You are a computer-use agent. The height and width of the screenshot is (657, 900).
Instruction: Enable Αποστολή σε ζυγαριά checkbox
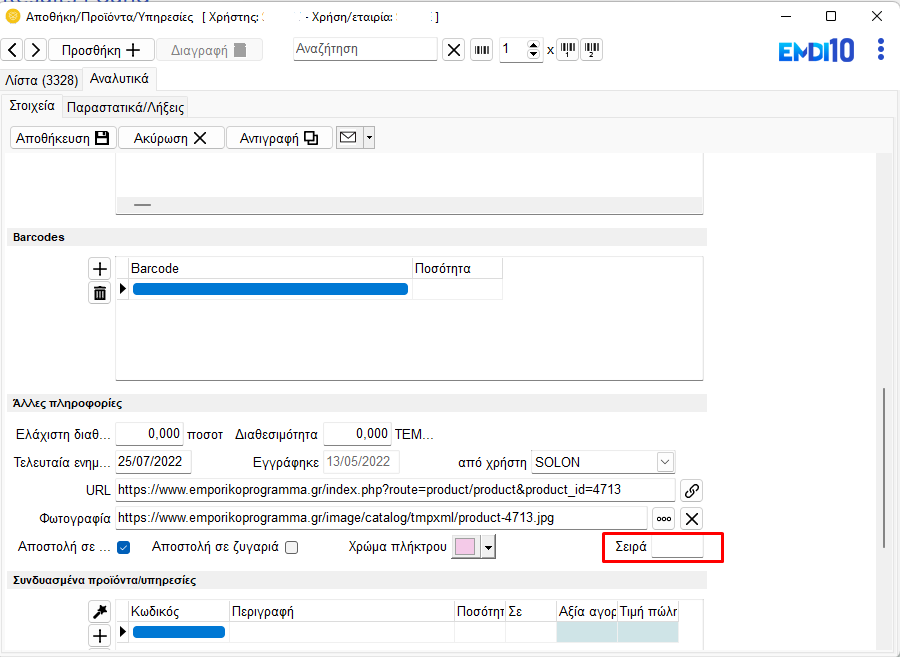tap(292, 547)
